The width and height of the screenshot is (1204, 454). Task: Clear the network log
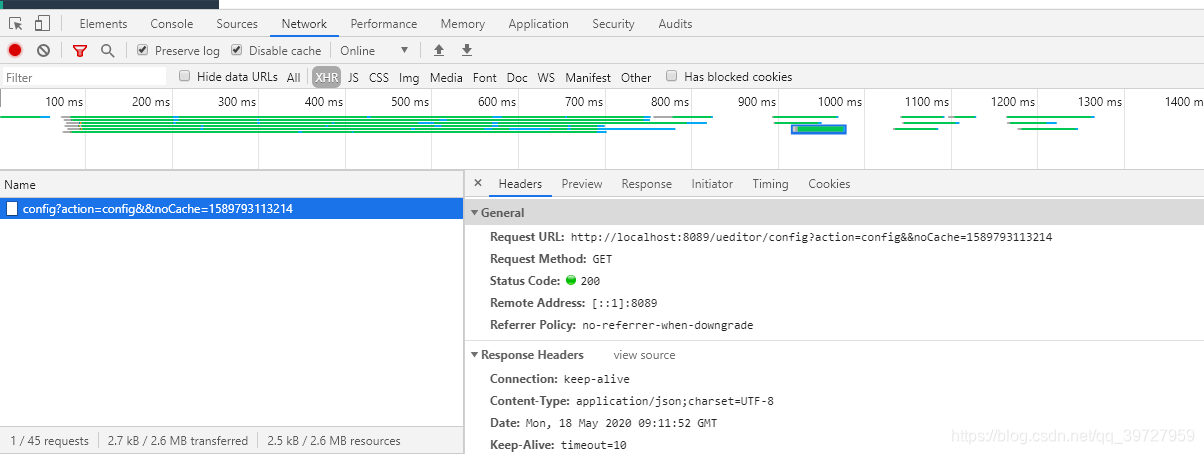pos(43,50)
